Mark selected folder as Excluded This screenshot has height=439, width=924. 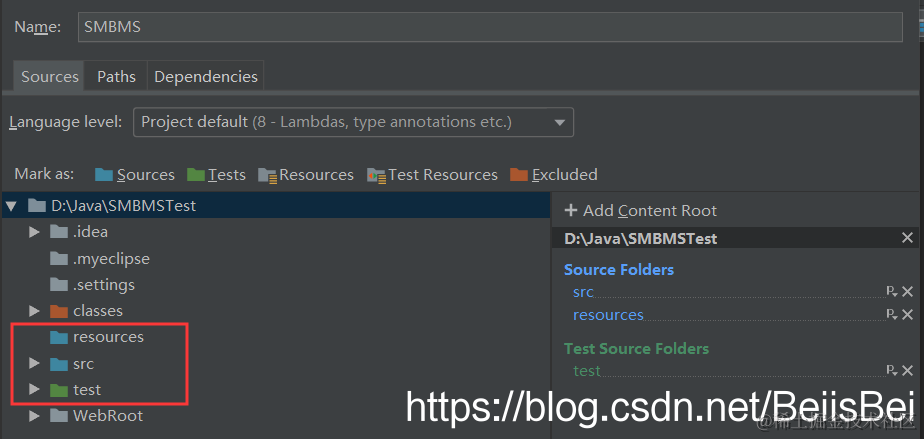click(554, 175)
